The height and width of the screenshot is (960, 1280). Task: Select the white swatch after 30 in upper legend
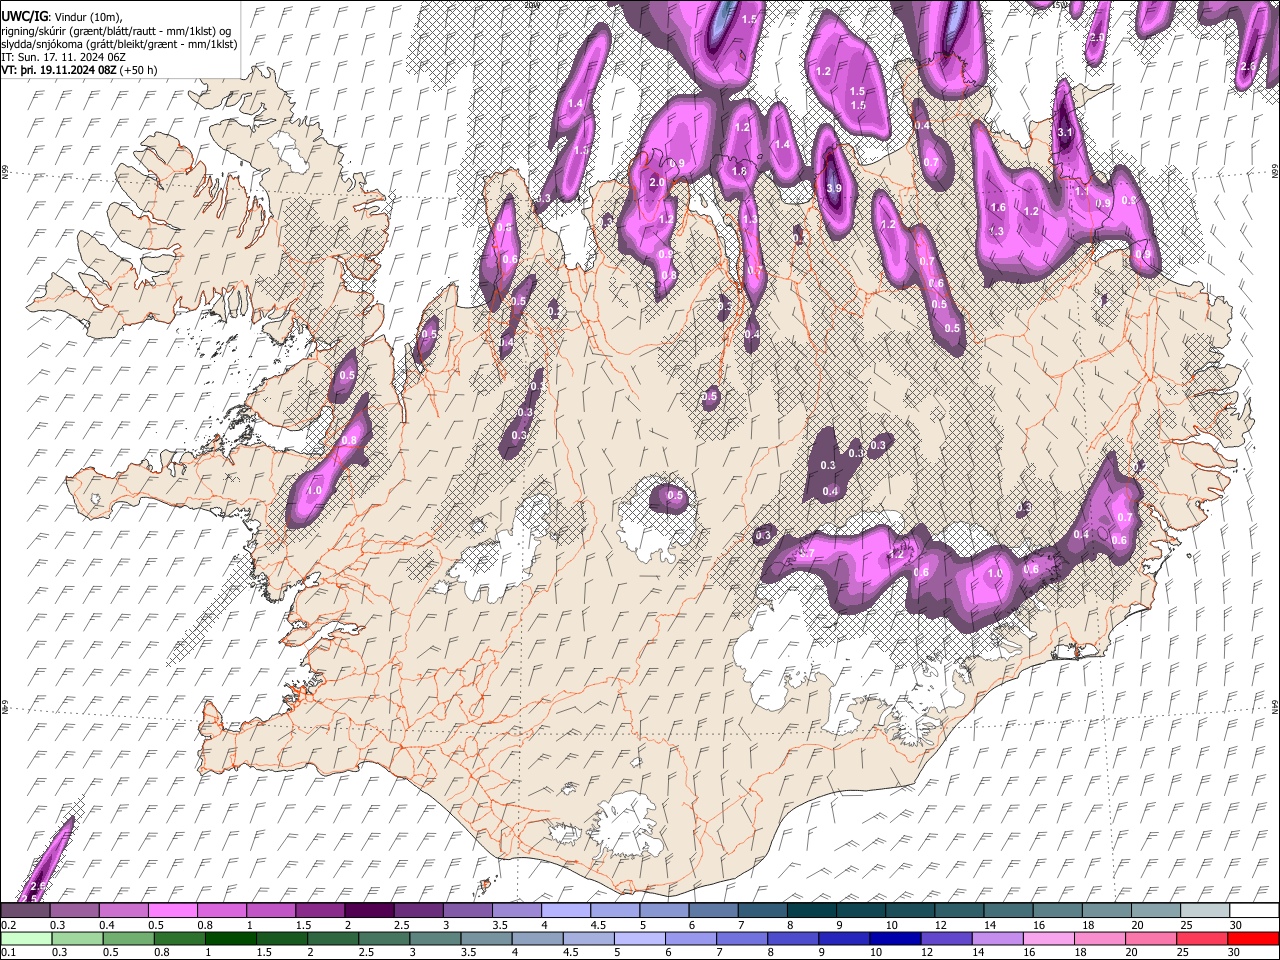pyautogui.click(x=1254, y=910)
